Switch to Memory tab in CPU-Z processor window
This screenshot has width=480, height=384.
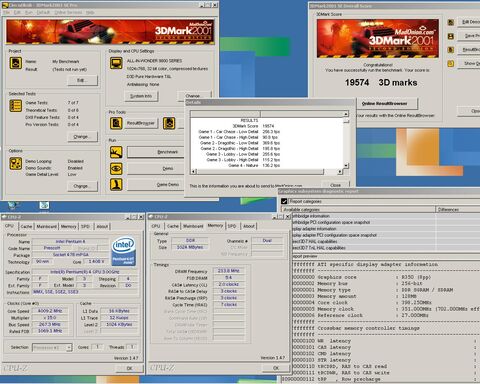[x=68, y=226]
